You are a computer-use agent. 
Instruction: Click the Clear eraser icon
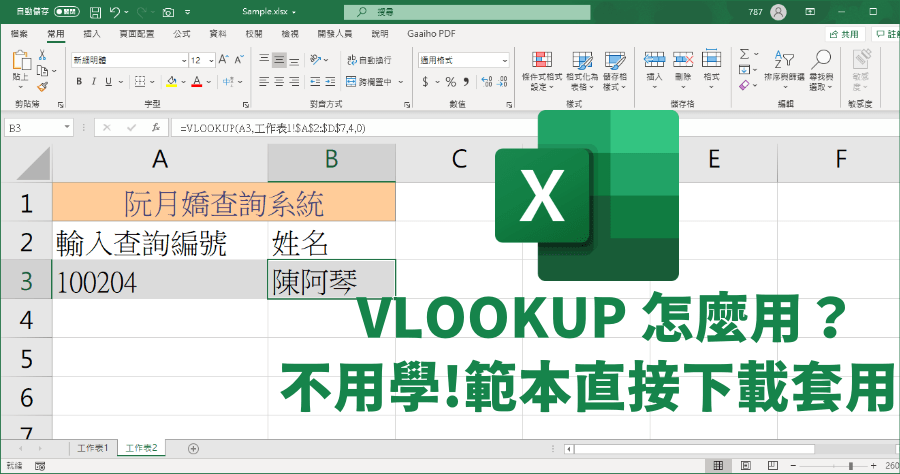coord(744,85)
